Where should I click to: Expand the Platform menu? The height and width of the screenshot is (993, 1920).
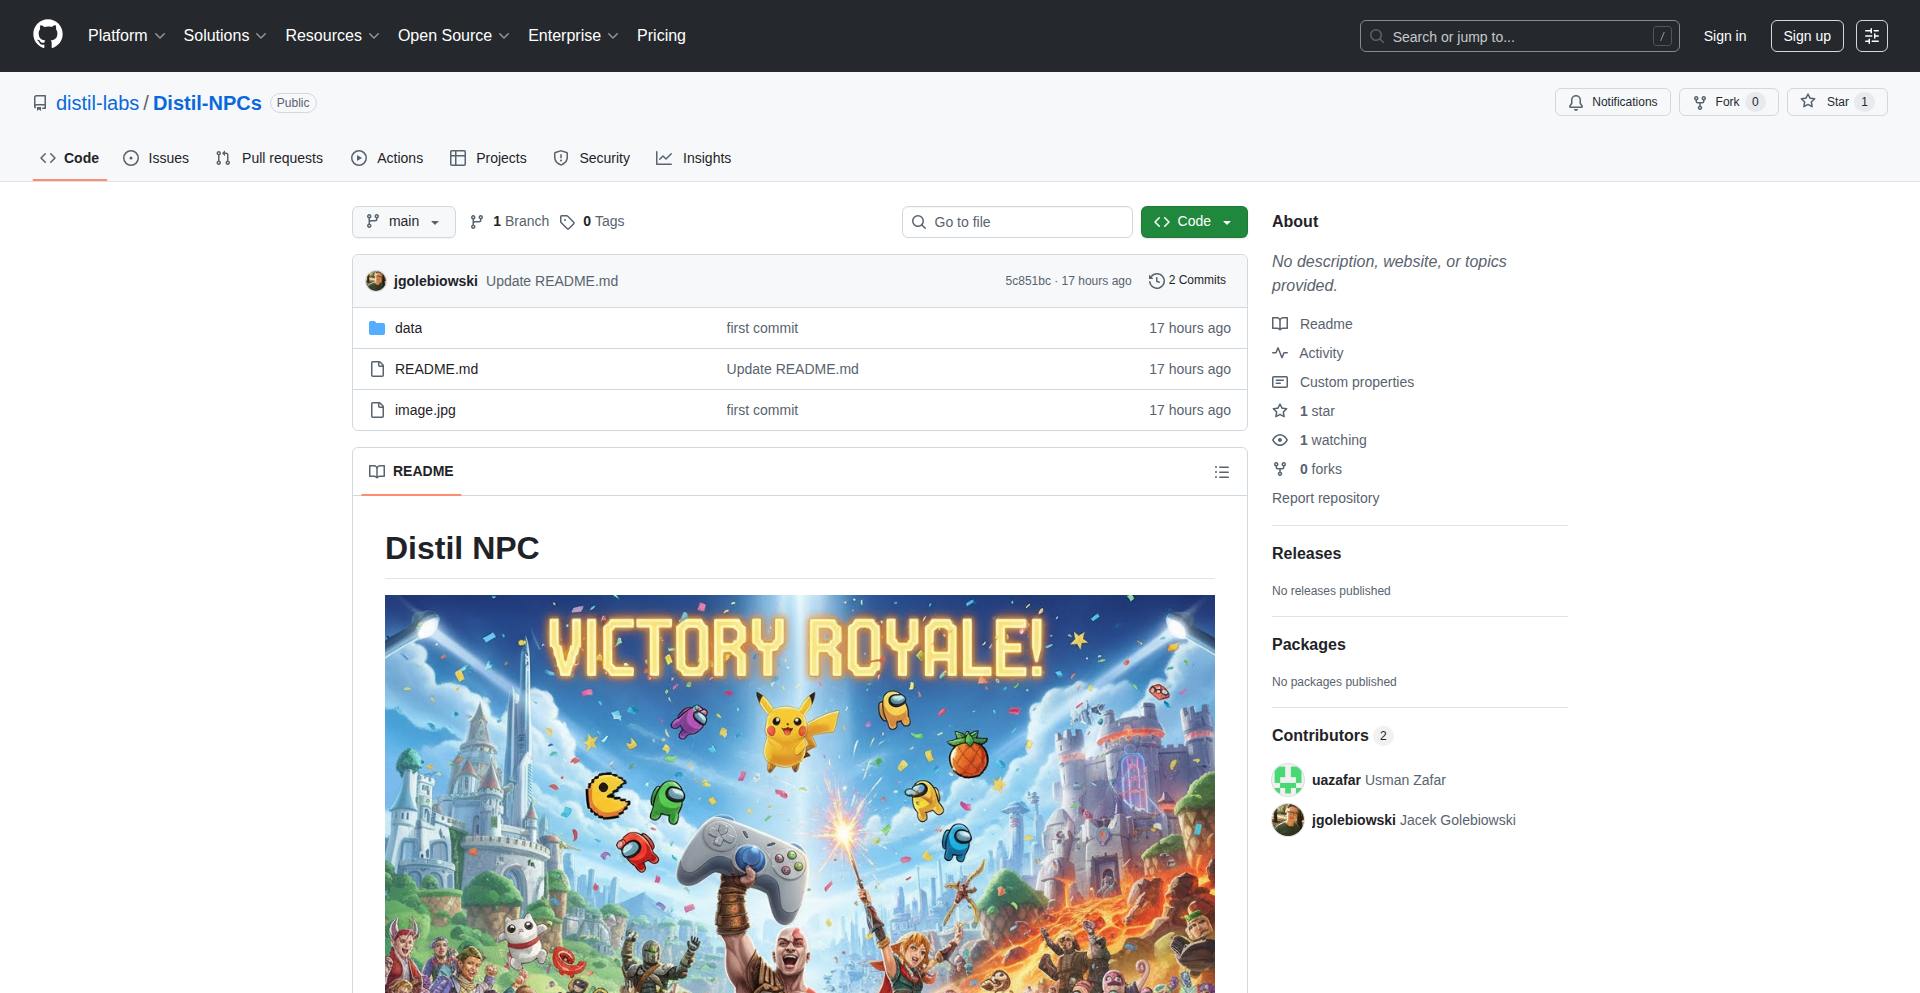tap(126, 35)
